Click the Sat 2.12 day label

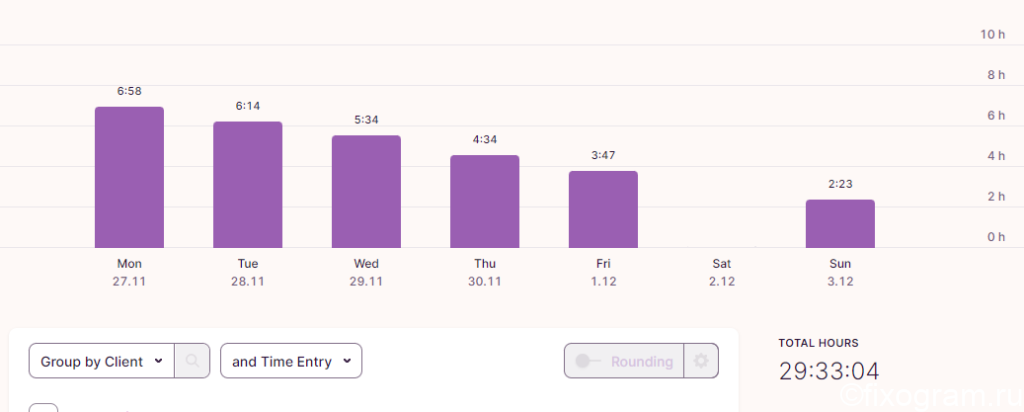722,273
